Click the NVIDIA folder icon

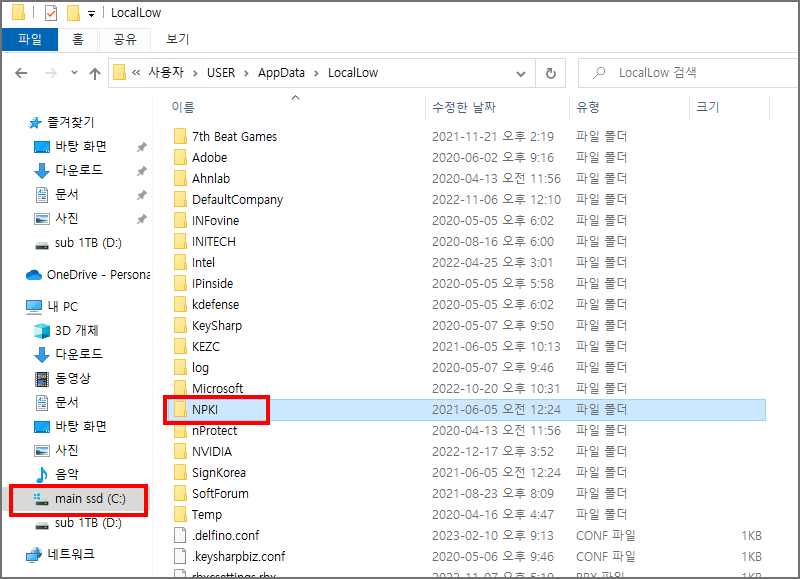click(180, 451)
